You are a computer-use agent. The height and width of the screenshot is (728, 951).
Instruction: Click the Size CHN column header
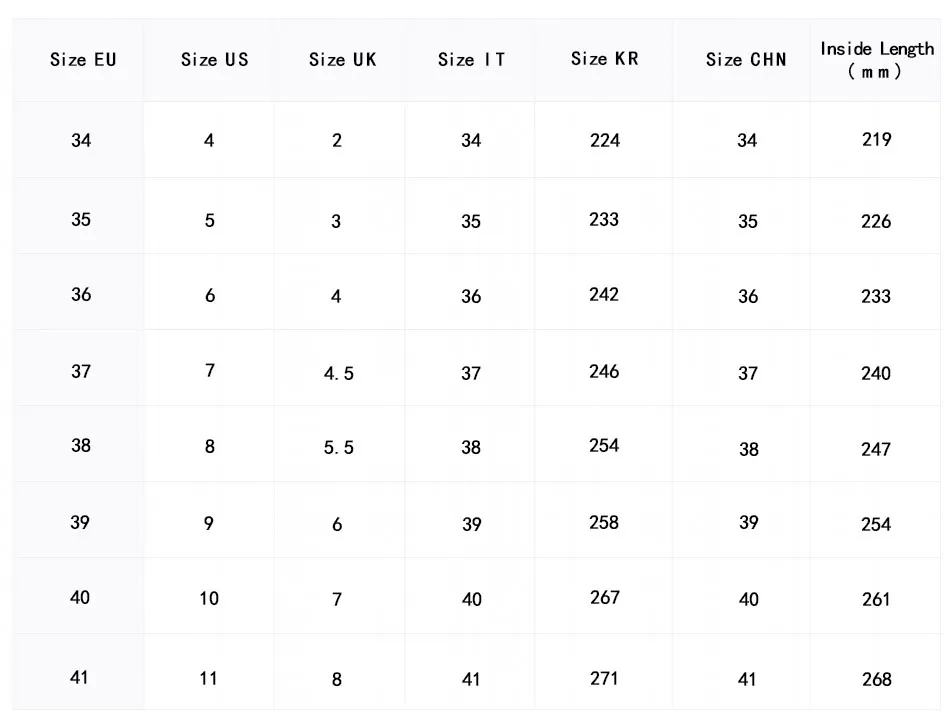[x=746, y=60]
